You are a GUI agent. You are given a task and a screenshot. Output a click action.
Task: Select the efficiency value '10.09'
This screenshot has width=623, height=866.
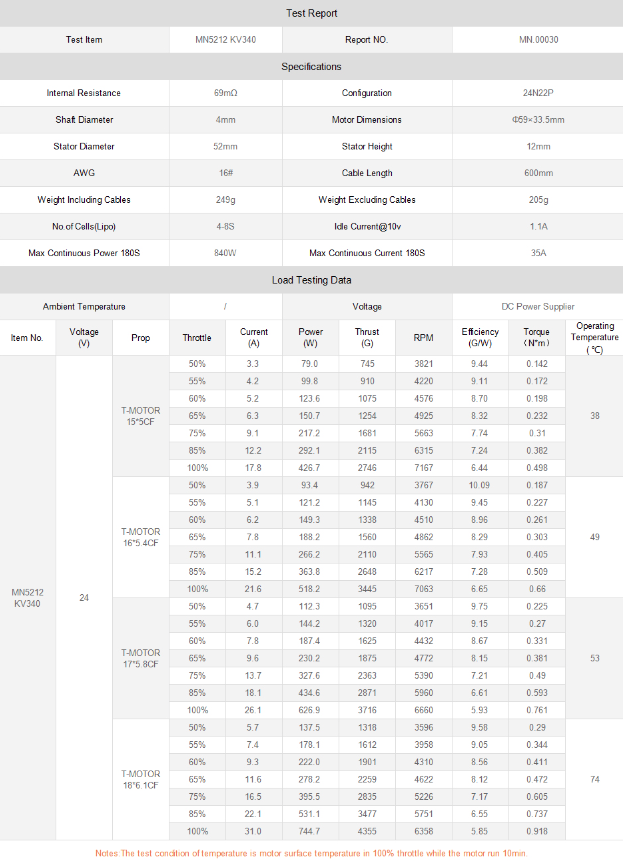click(x=479, y=485)
